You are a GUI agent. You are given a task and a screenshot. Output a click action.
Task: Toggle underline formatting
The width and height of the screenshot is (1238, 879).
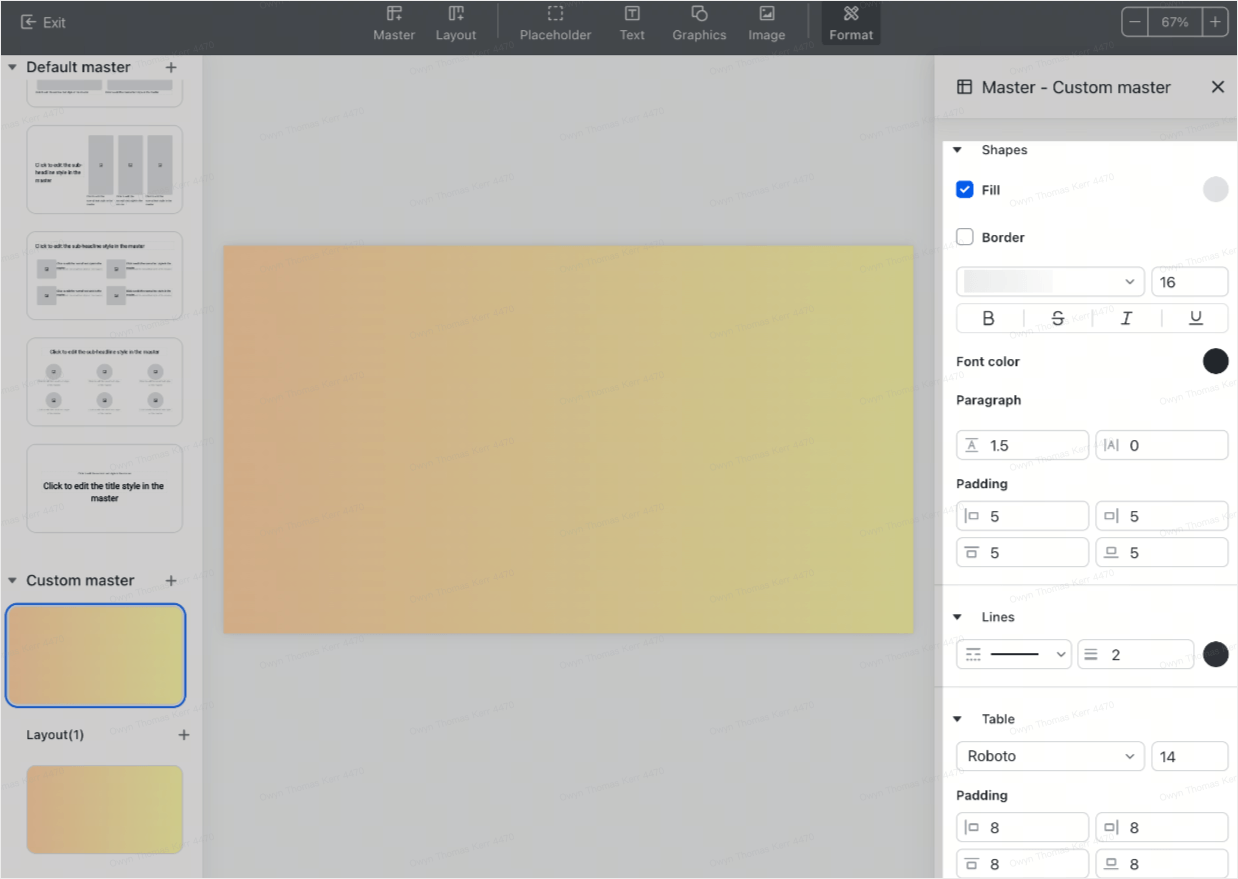click(x=1195, y=318)
